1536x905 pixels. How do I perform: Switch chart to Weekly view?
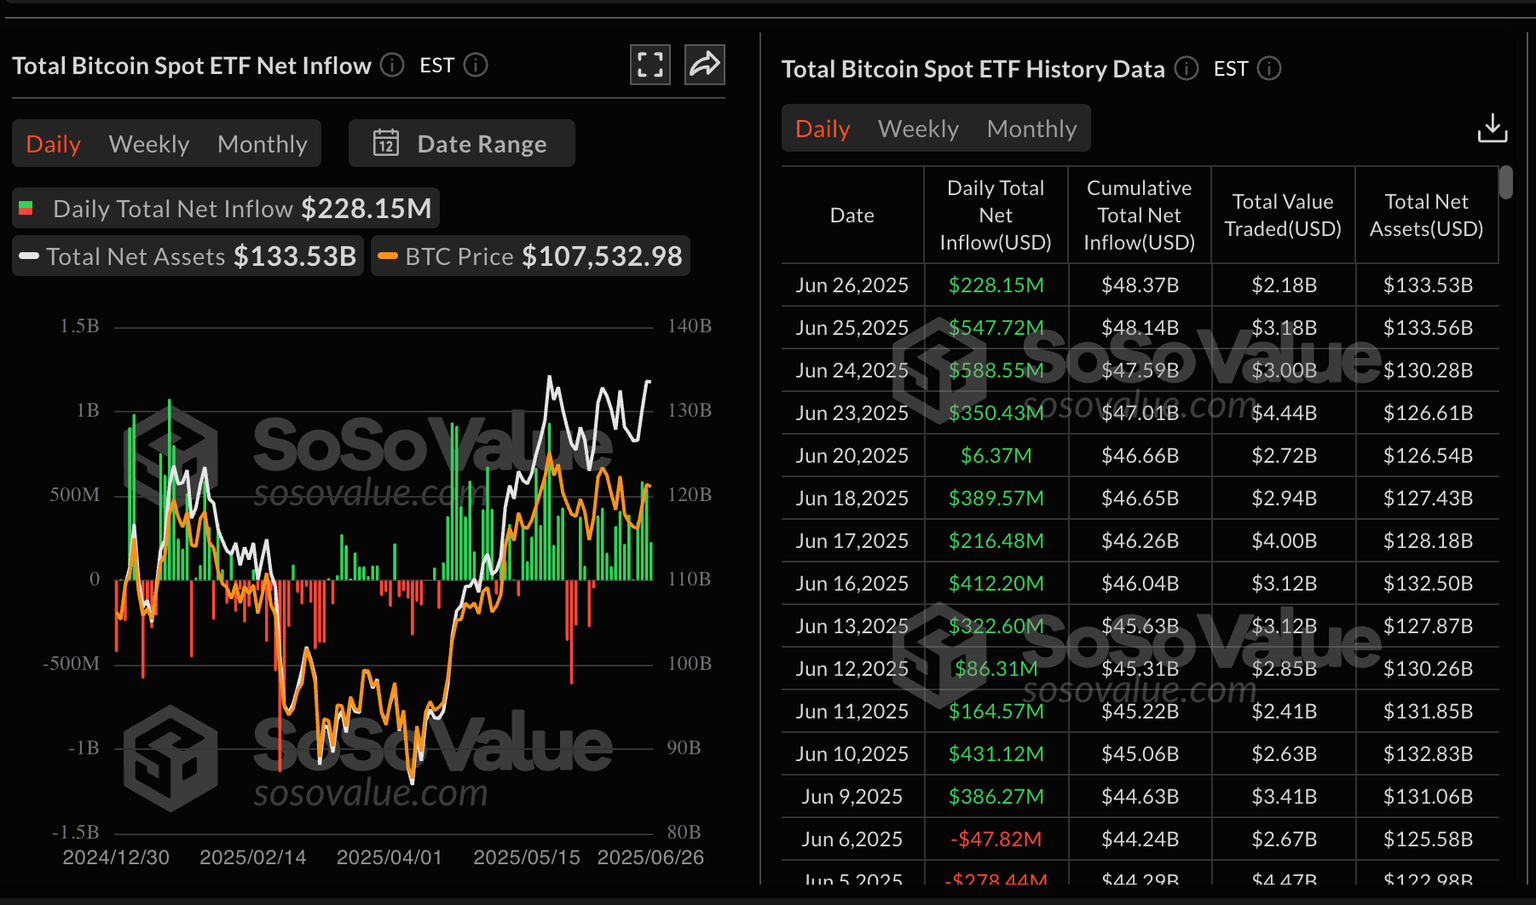[x=149, y=143]
